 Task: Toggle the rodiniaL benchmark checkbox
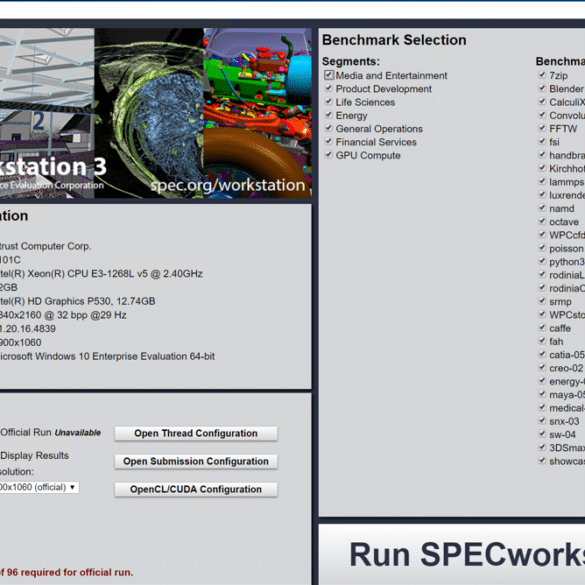542,275
